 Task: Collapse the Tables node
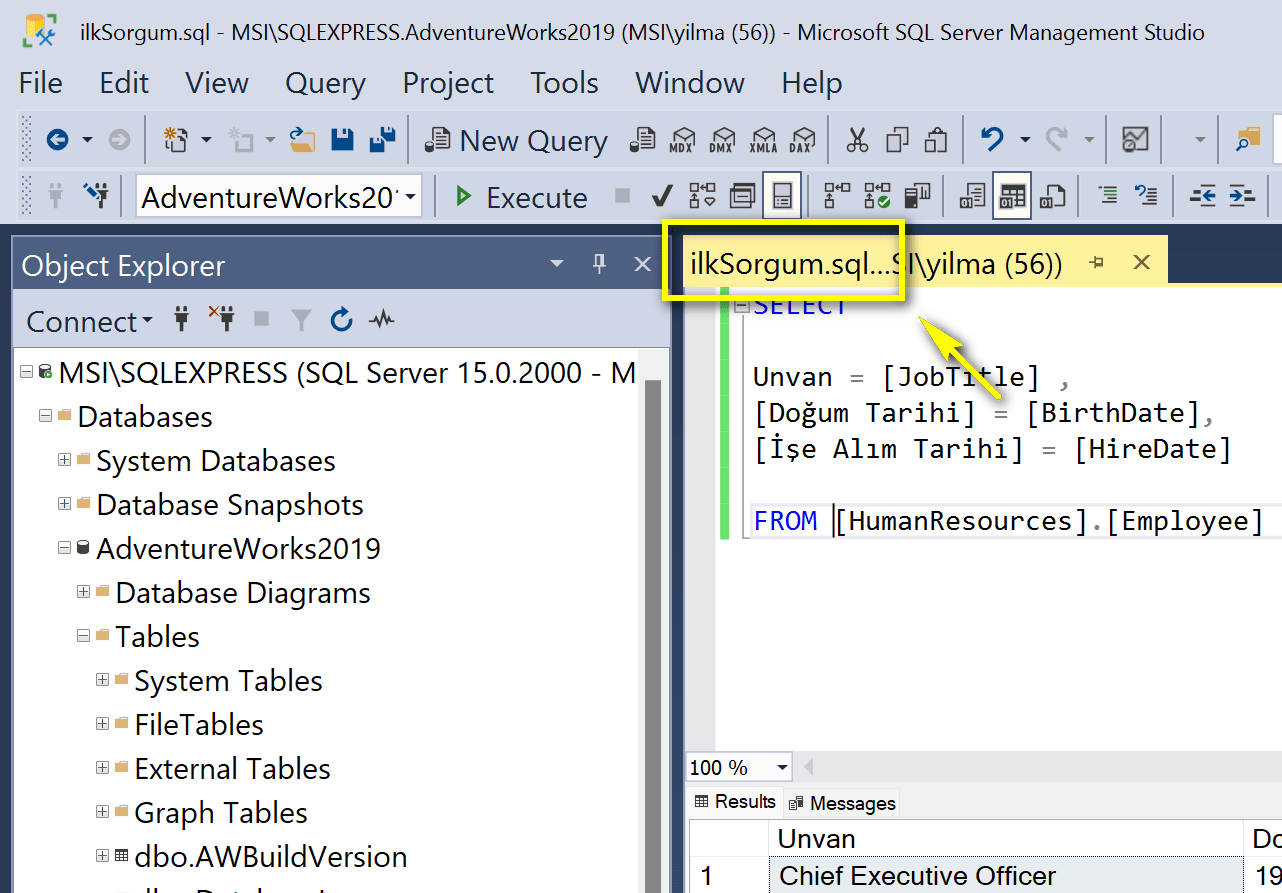click(83, 635)
